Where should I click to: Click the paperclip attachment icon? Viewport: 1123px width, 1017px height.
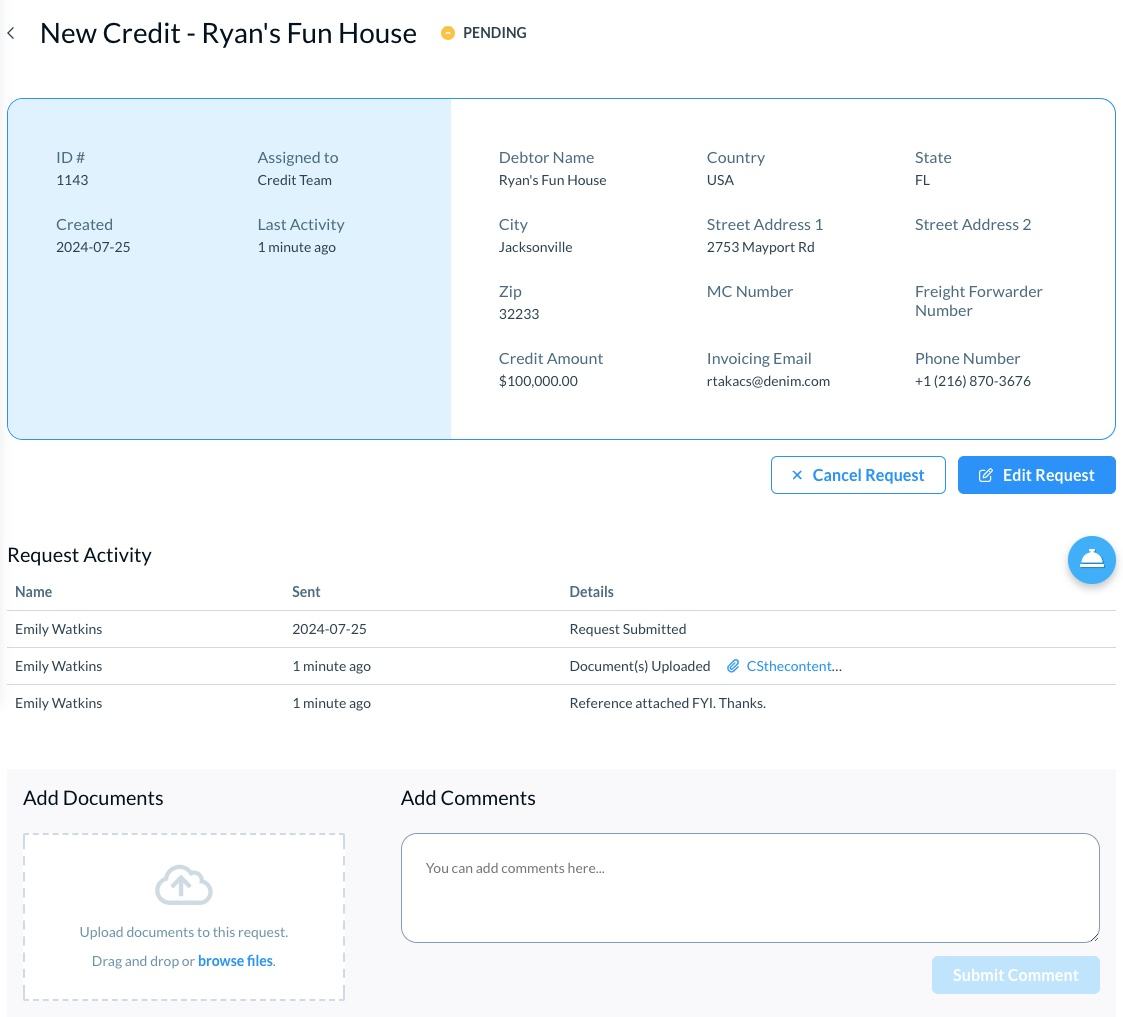pyautogui.click(x=732, y=666)
